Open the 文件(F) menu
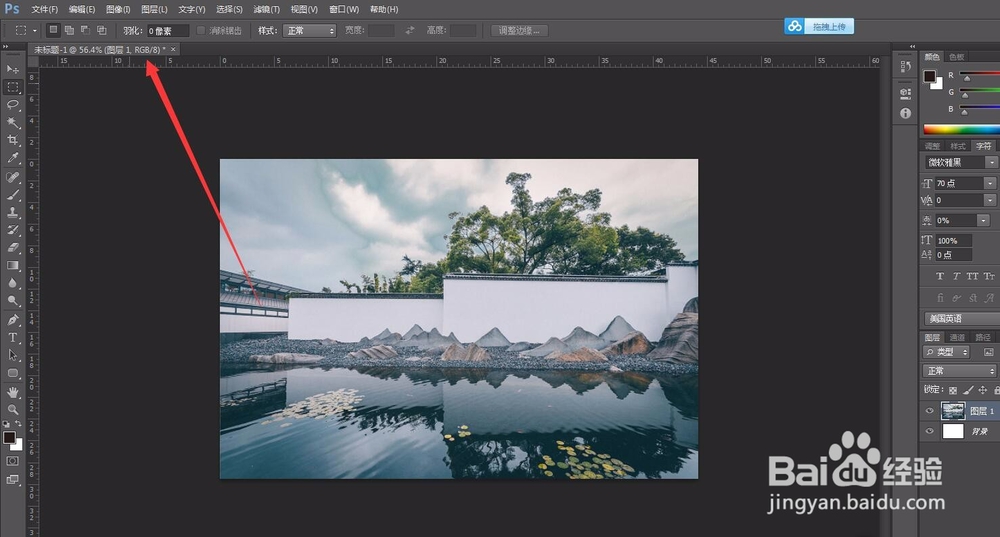This screenshot has height=537, width=1000. point(45,10)
